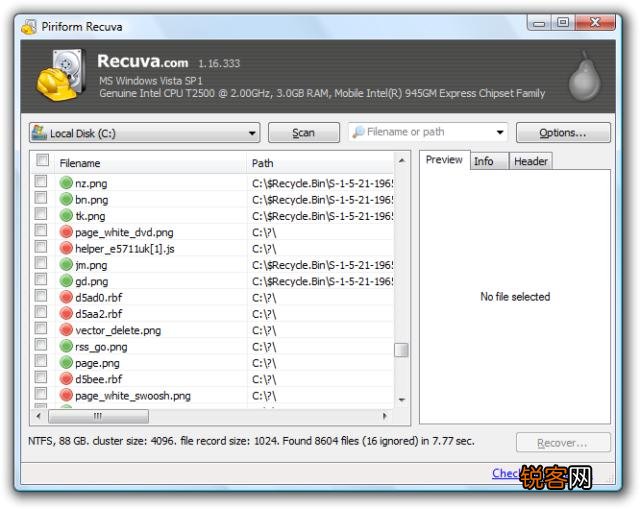The image size is (640, 509).
Task: Click the horizontal scroll right arrow
Action: 384,417
